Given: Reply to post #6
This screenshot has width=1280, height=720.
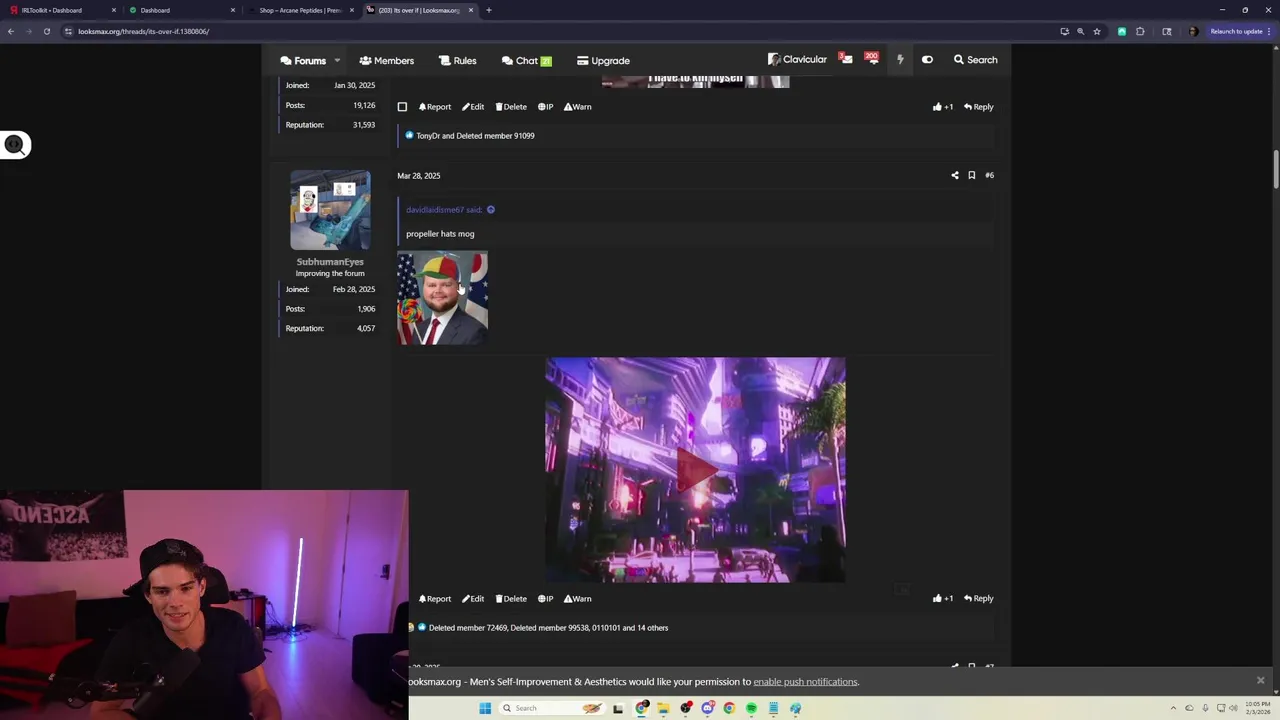Looking at the screenshot, I should 979,599.
